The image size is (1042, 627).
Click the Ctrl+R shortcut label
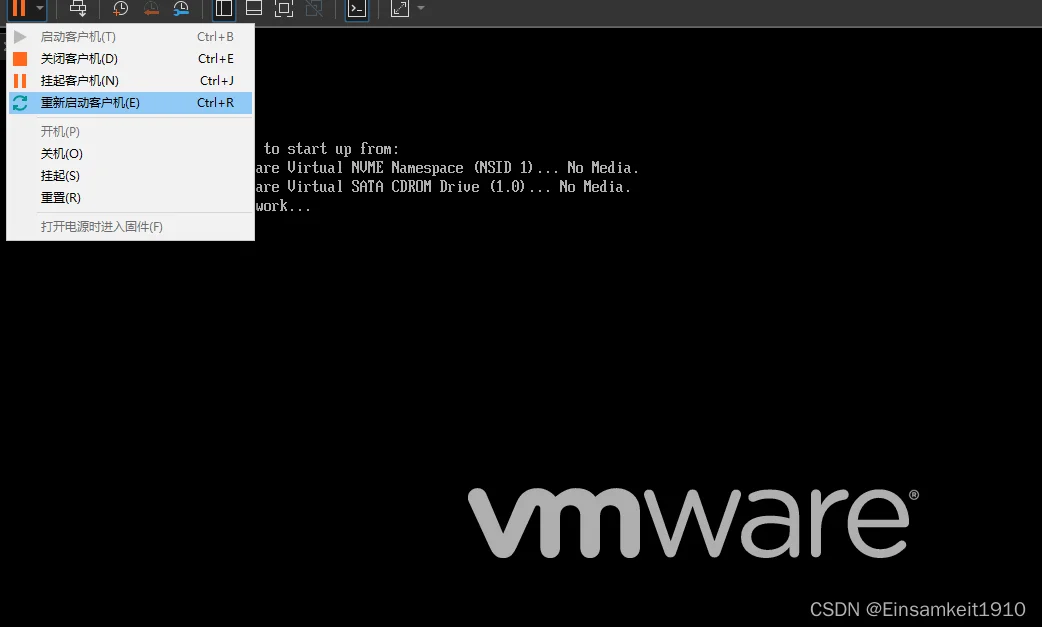(215, 103)
